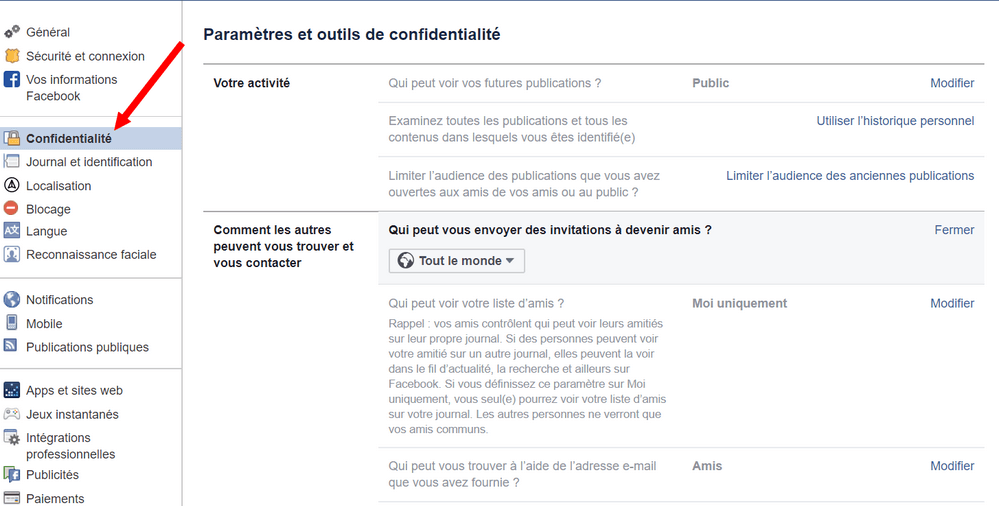Click the red Blocage icon
The width and height of the screenshot is (999, 506).
point(11,208)
